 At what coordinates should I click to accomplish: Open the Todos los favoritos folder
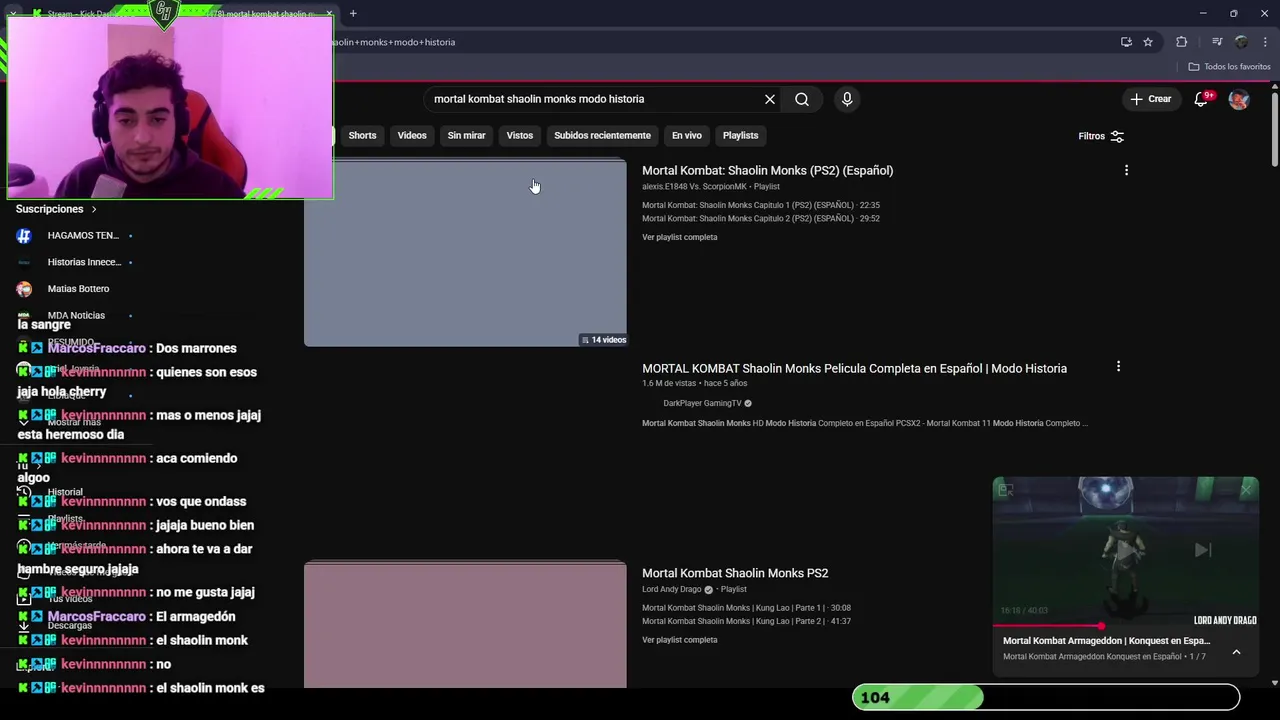pos(1229,66)
